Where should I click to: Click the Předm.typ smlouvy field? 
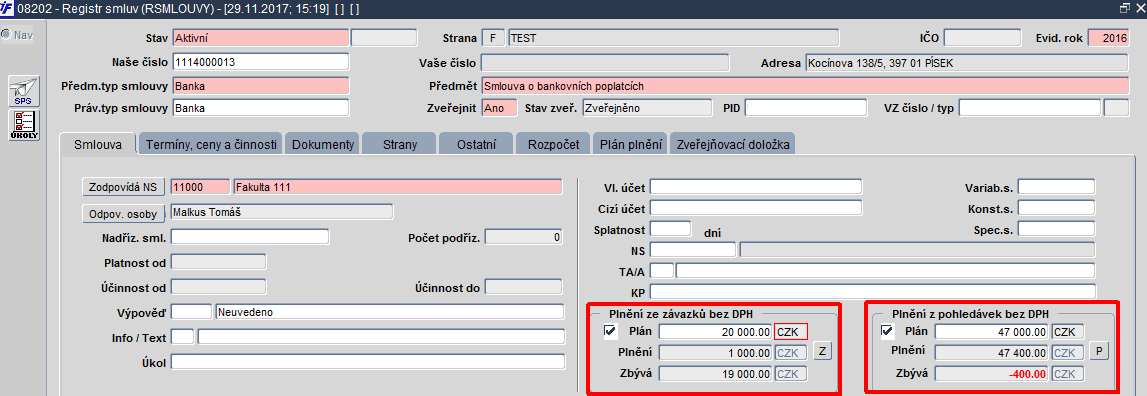coord(260,86)
